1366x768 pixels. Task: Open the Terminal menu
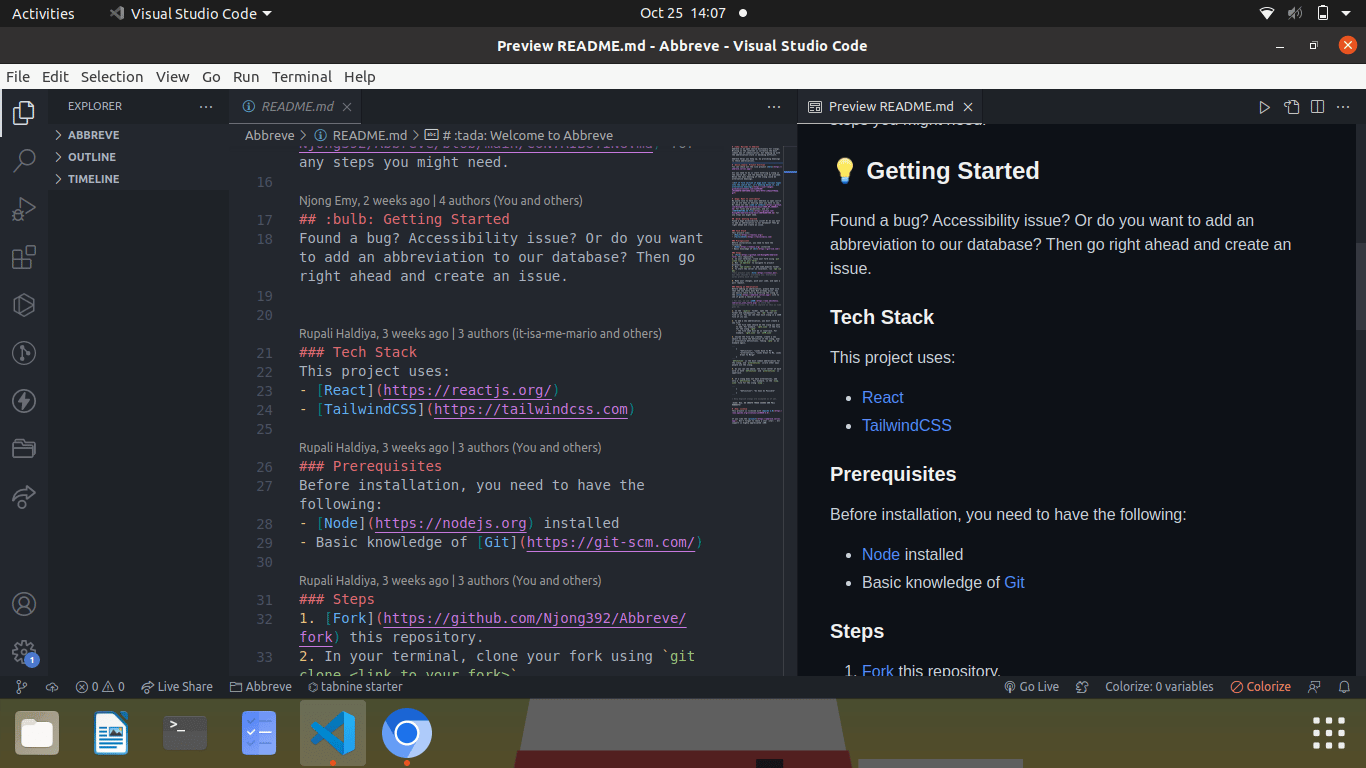coord(302,77)
